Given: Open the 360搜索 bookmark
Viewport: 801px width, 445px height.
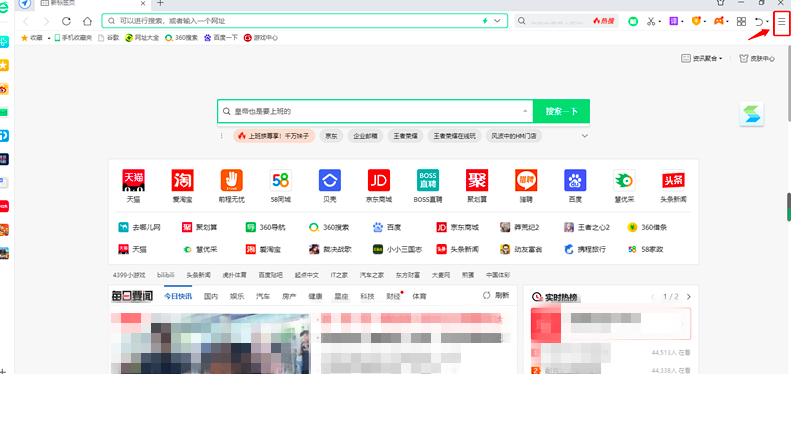Looking at the screenshot, I should (x=181, y=37).
